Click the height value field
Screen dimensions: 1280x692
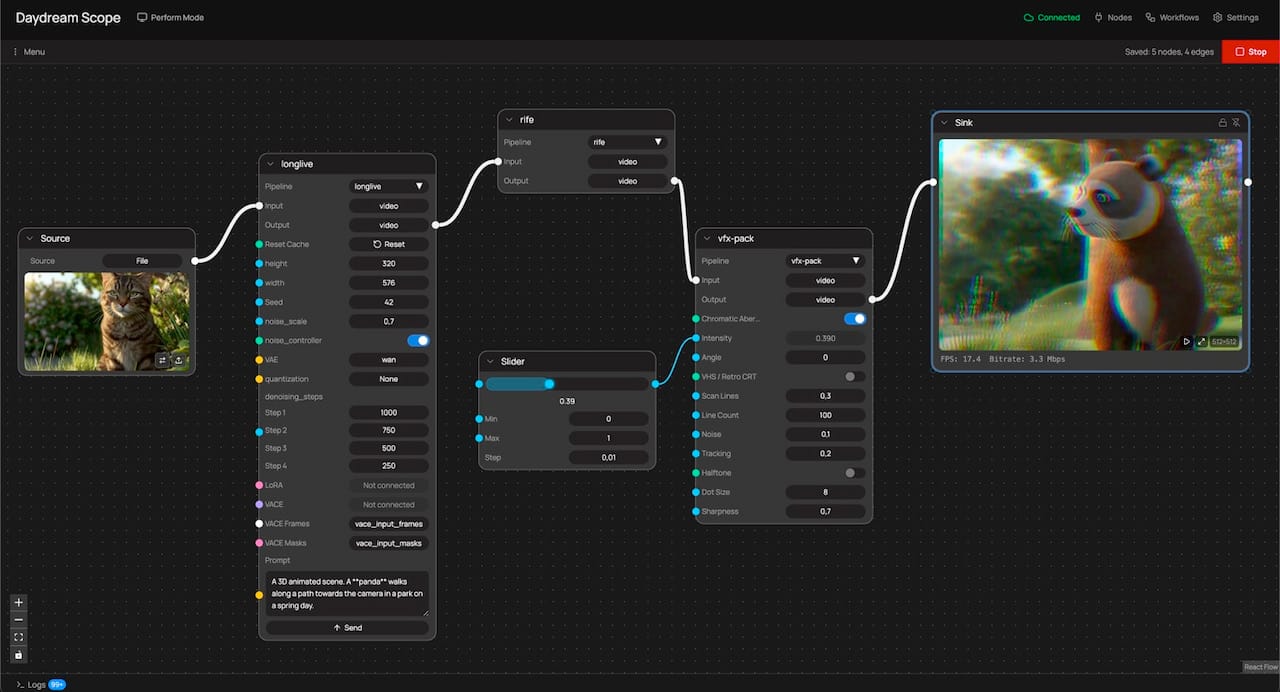click(x=389, y=264)
